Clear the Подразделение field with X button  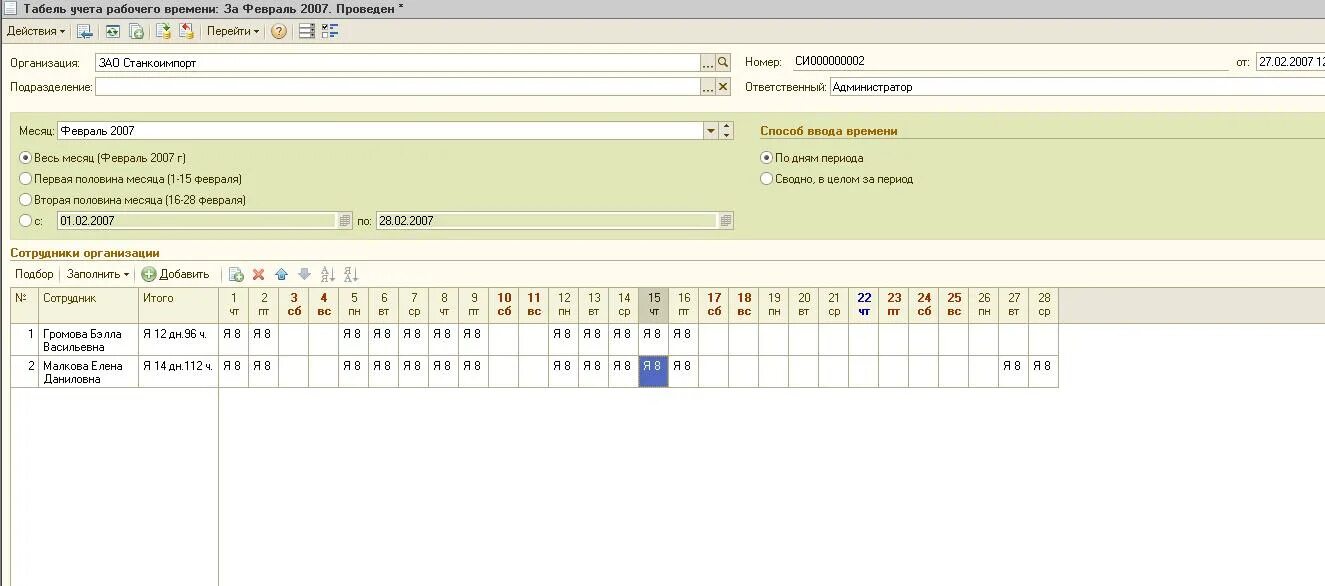click(x=724, y=87)
